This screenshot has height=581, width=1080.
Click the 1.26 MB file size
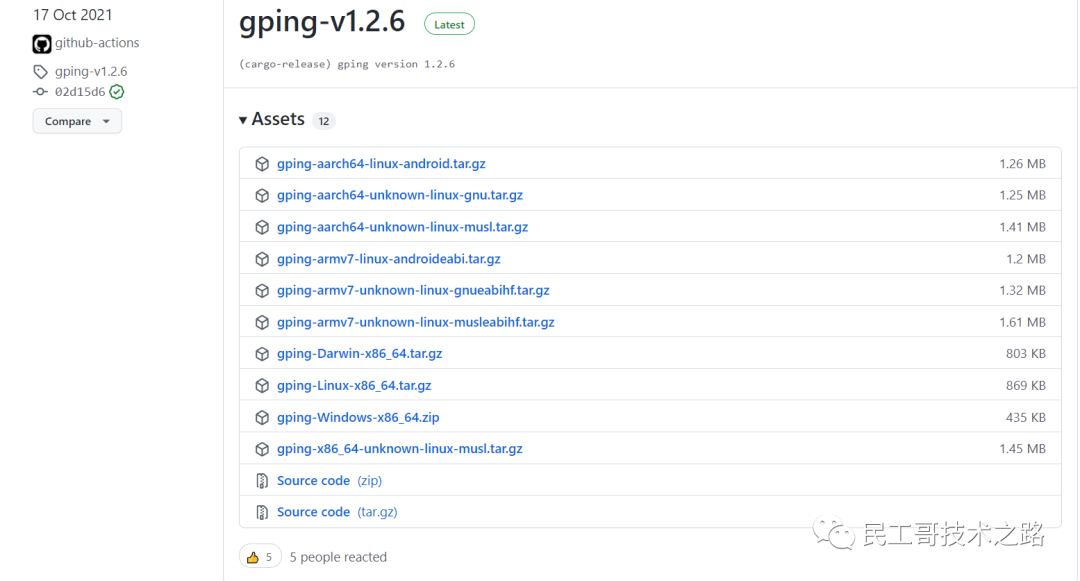click(x=1022, y=164)
